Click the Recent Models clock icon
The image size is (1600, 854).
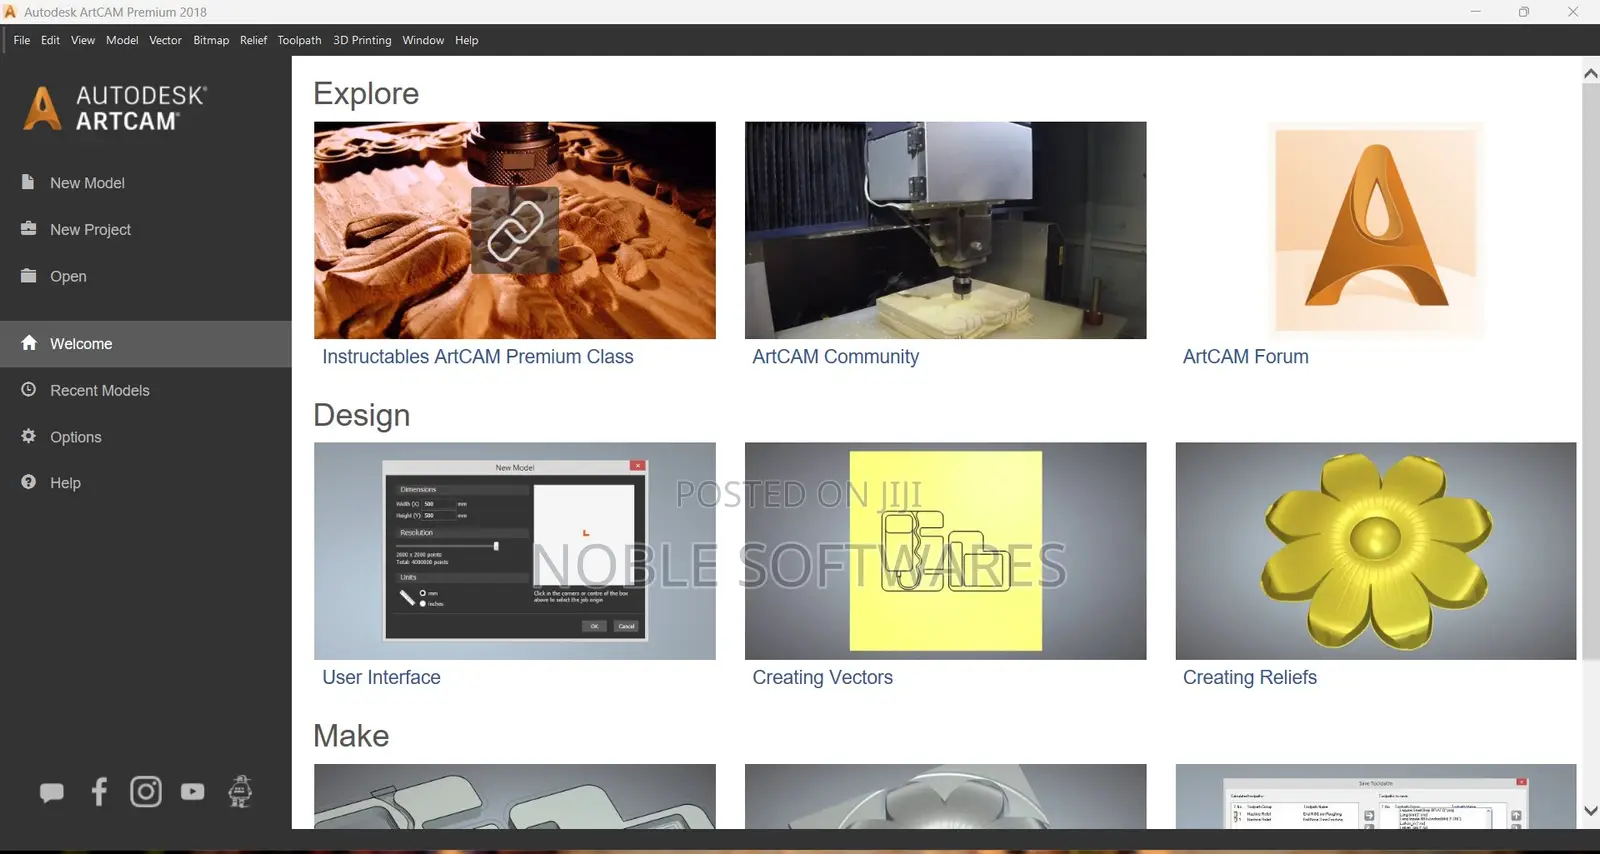point(28,389)
